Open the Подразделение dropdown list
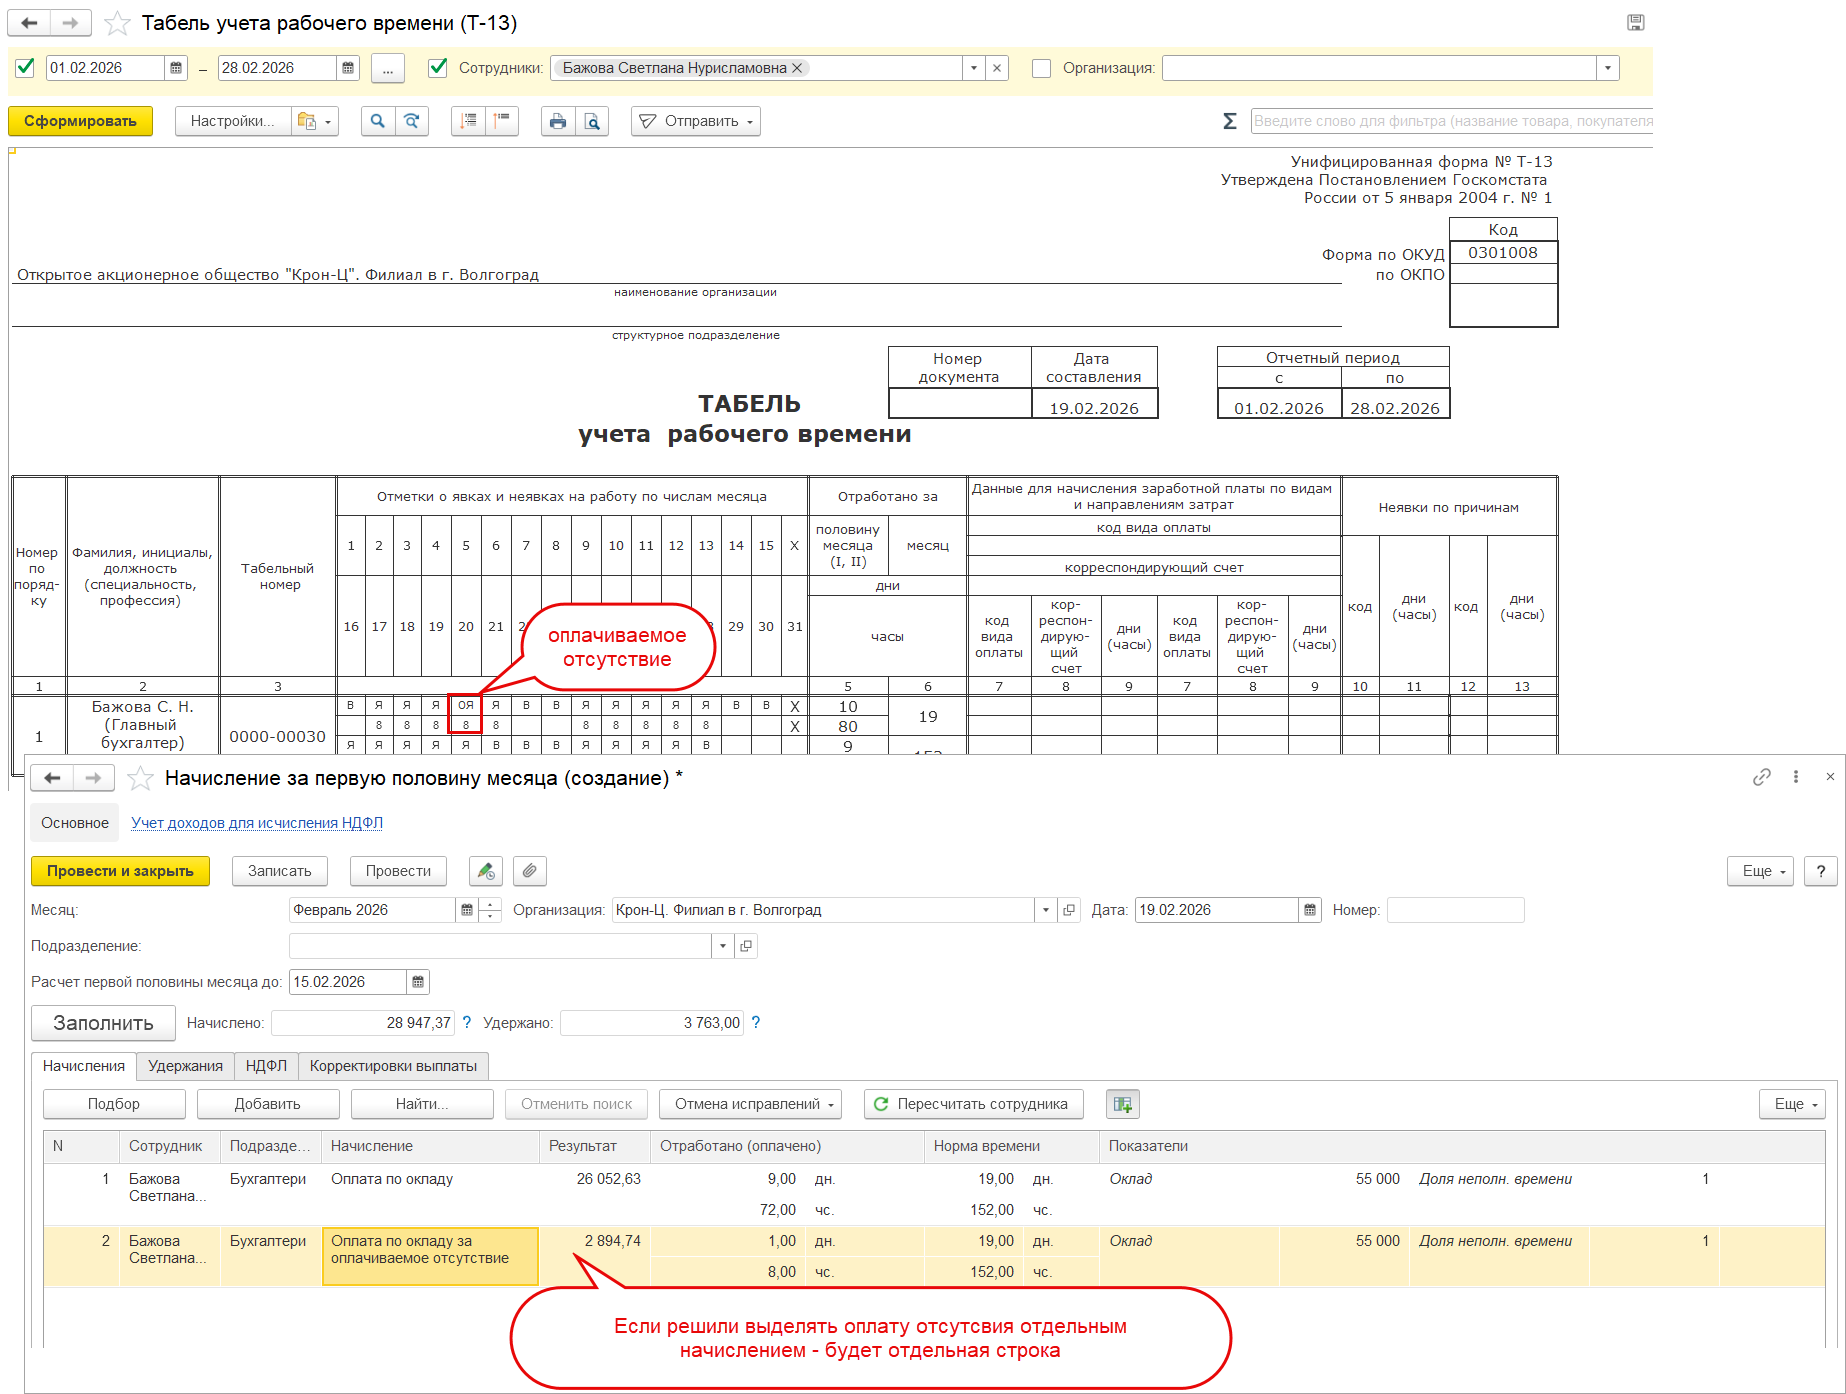 [x=722, y=946]
